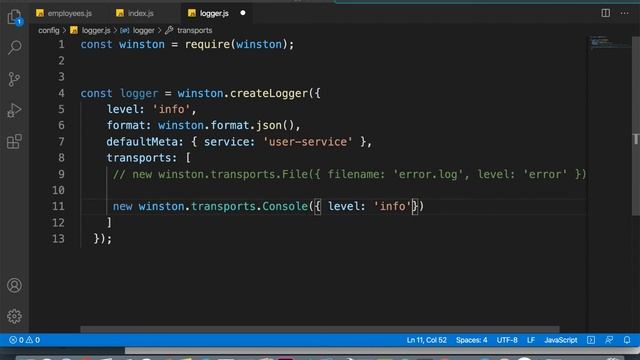The image size is (640, 360).
Task: Click the horizontal scrollbar under the editor
Action: click(320, 329)
